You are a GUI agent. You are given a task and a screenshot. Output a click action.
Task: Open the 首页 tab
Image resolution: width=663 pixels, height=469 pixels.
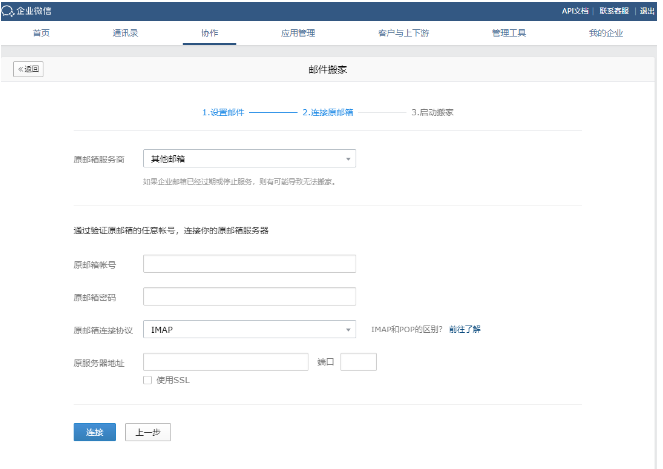tap(41, 33)
